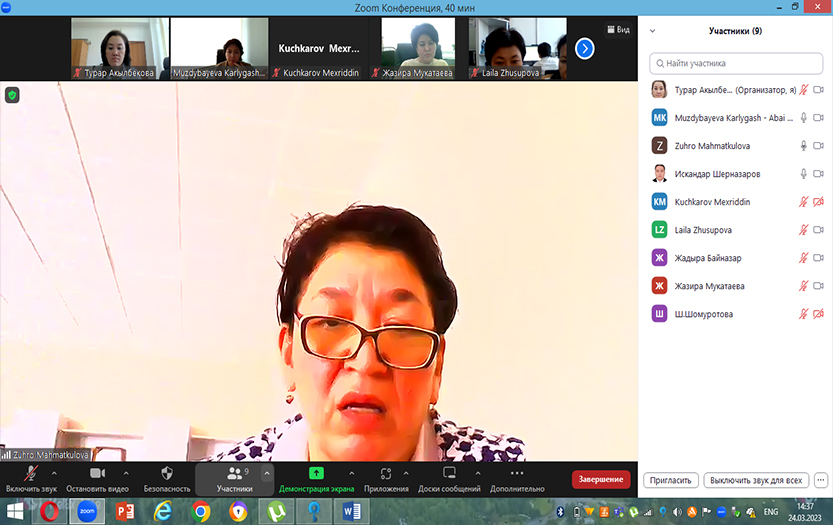
Task: Open PowerPoint from the Windows taskbar
Action: point(125,511)
